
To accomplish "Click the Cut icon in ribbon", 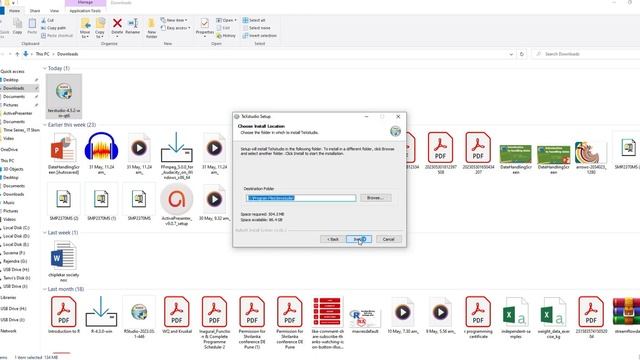I will (x=48, y=20).
